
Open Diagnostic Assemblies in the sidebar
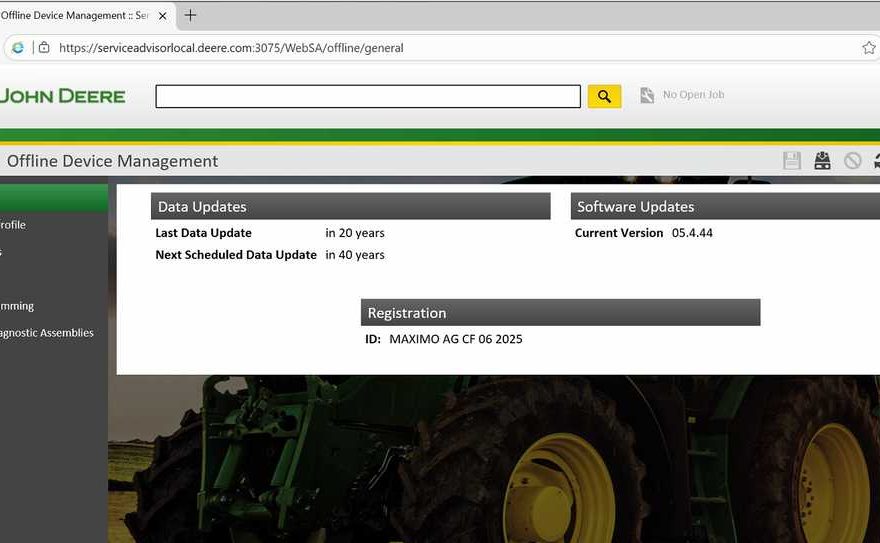pyautogui.click(x=47, y=333)
